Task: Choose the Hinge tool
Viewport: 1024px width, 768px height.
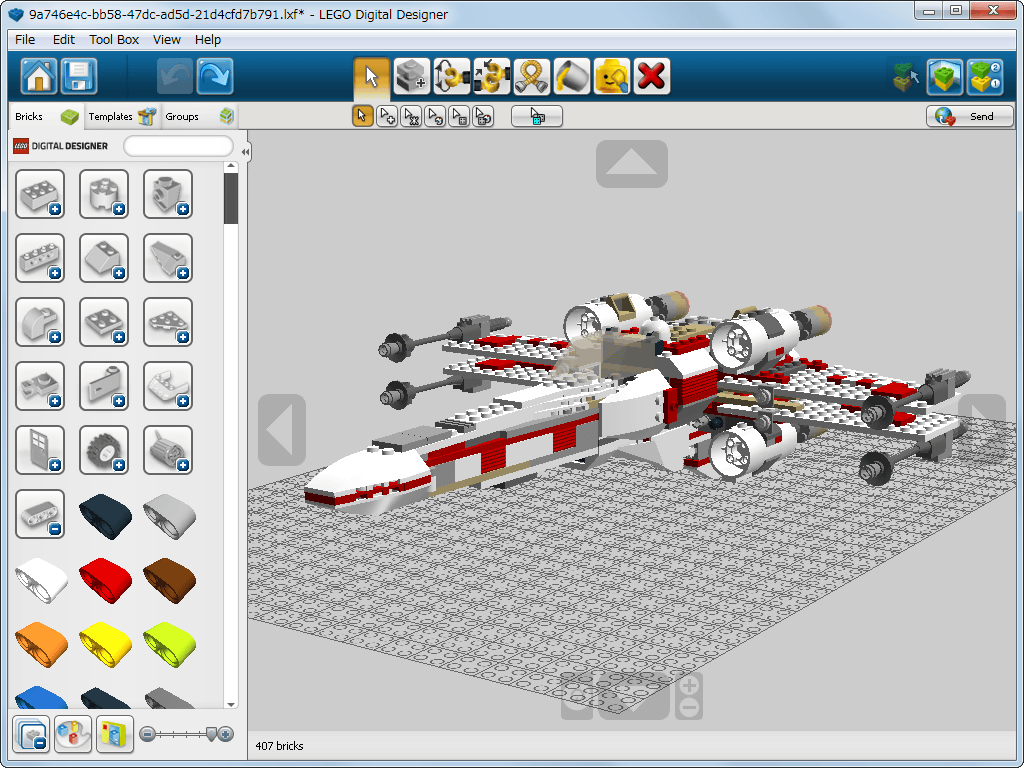Action: [x=452, y=76]
